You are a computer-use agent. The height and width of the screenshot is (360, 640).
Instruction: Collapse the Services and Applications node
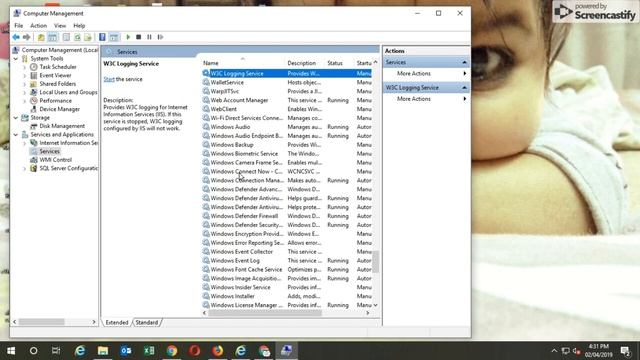(16, 135)
